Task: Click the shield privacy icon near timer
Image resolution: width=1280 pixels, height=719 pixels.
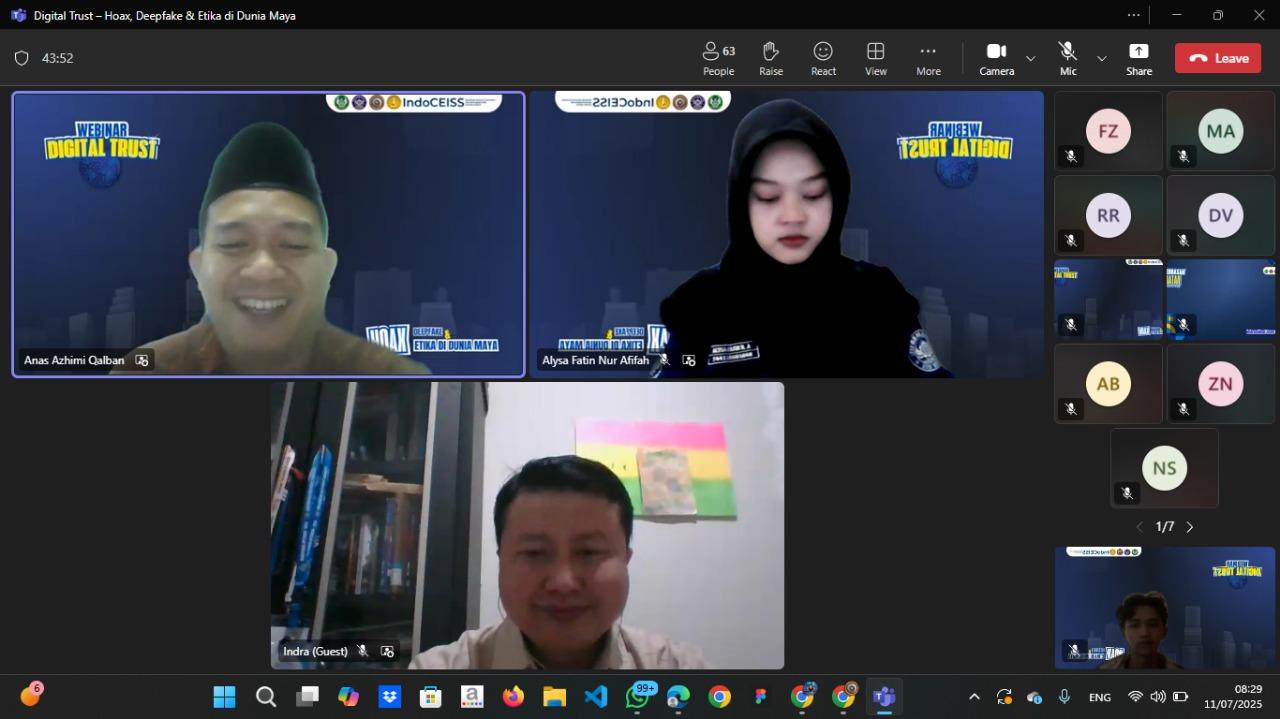Action: (21, 58)
